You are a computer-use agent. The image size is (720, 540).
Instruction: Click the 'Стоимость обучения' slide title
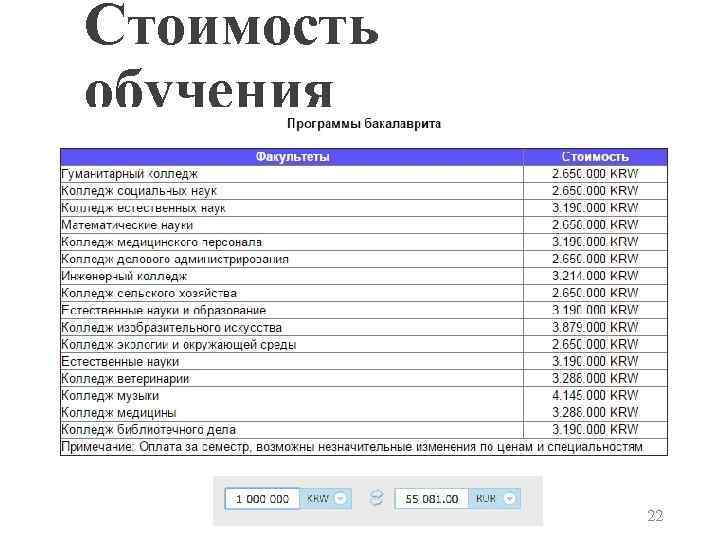232,55
